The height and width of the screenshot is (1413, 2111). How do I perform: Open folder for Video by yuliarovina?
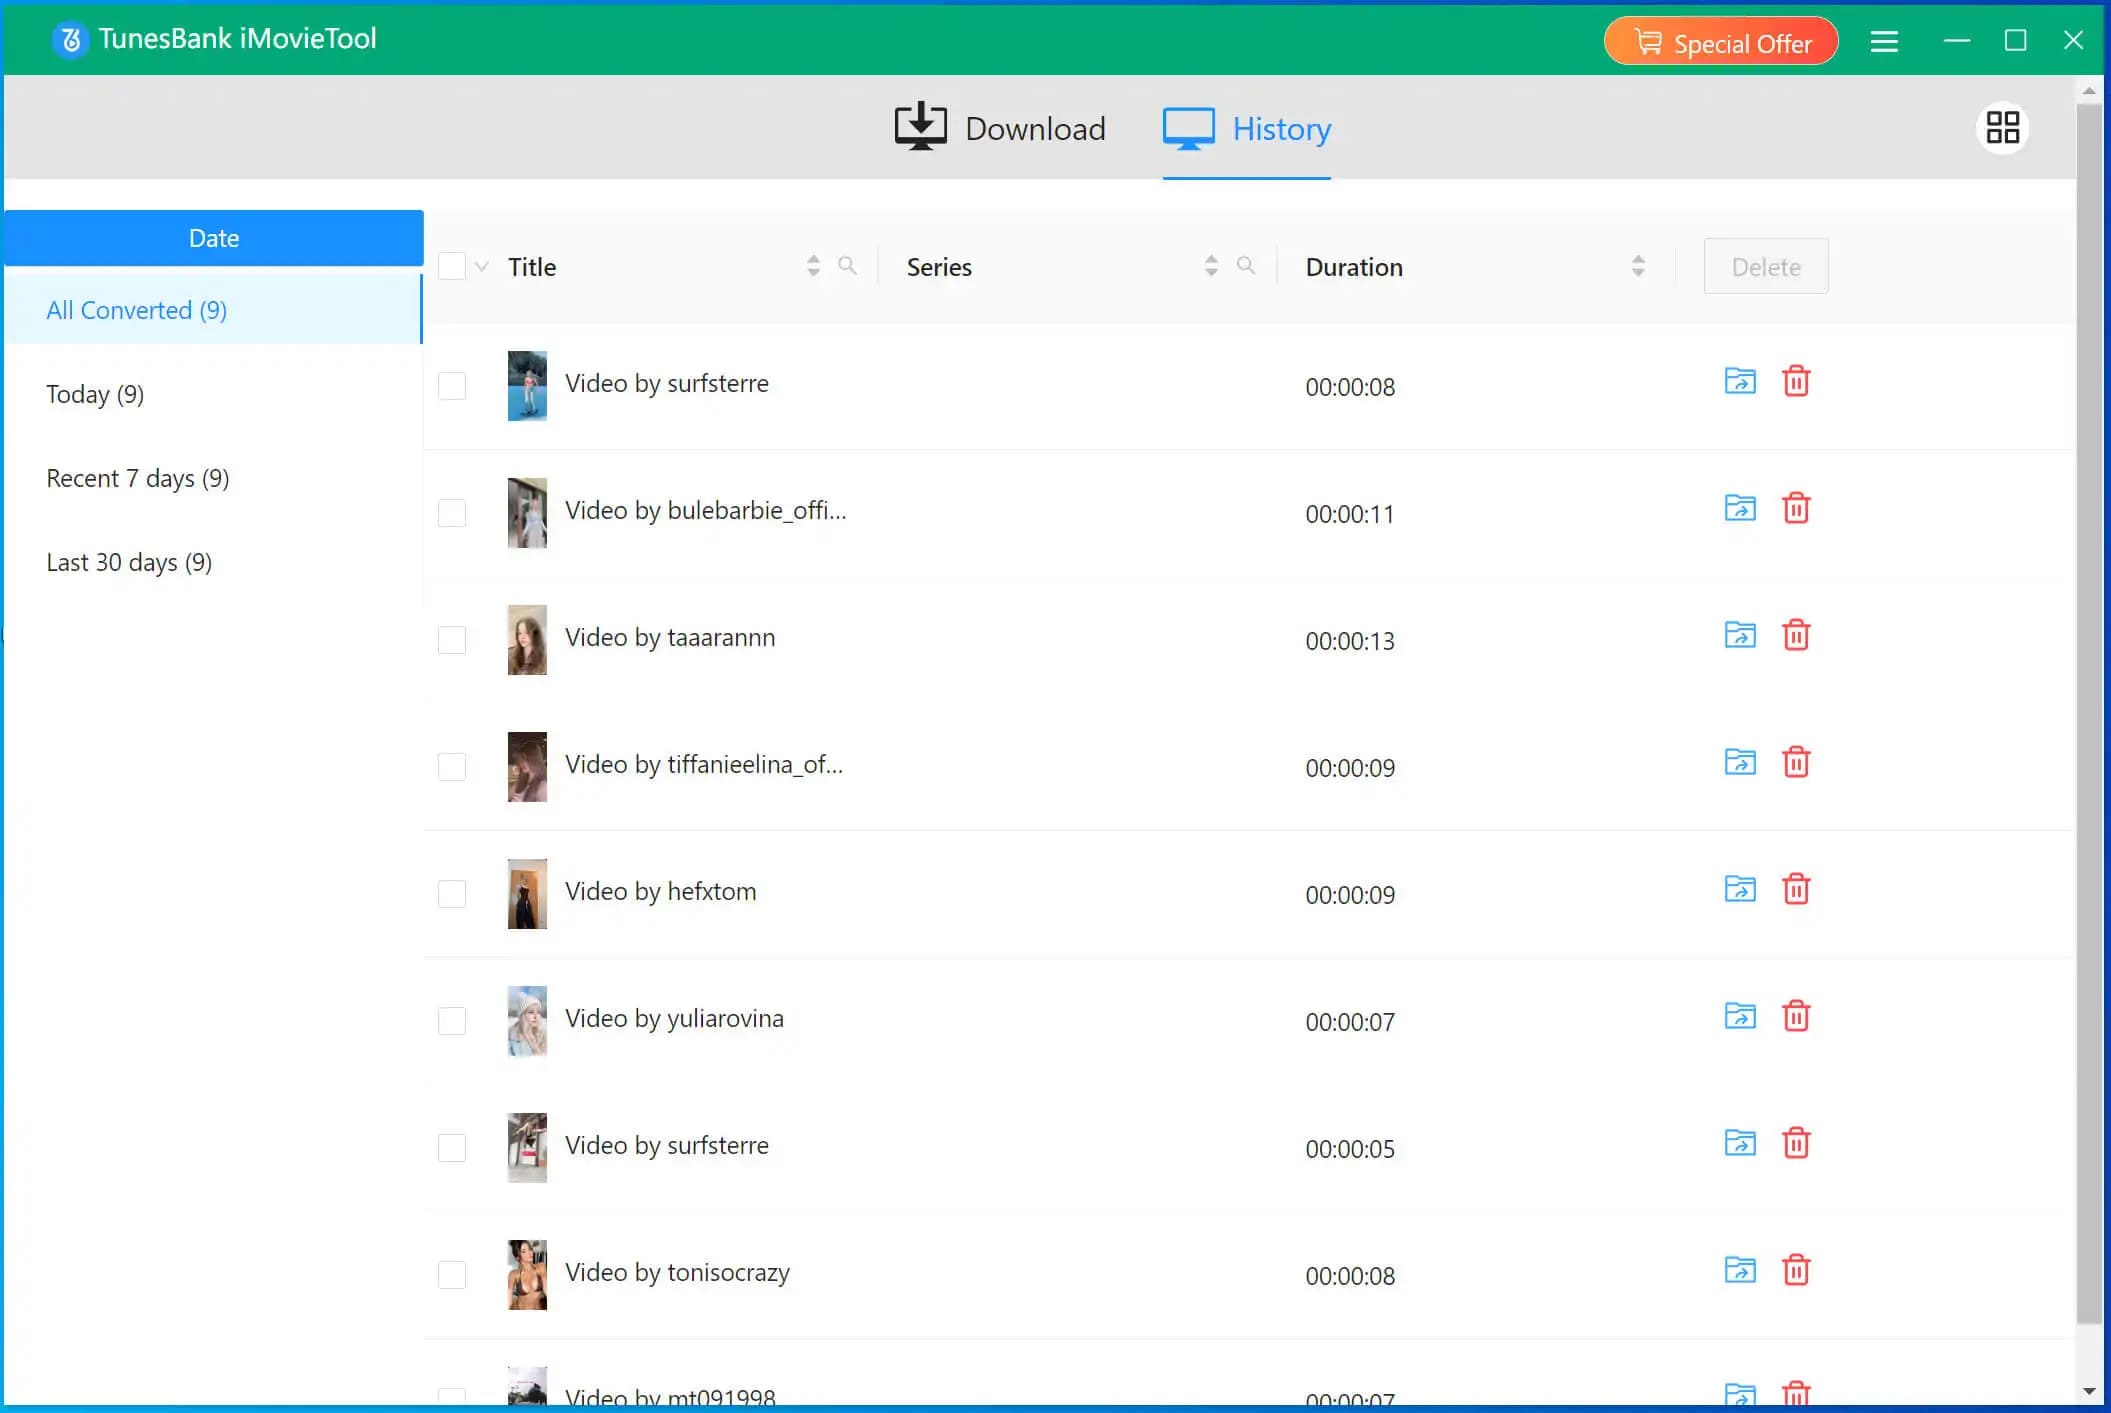click(1739, 1016)
